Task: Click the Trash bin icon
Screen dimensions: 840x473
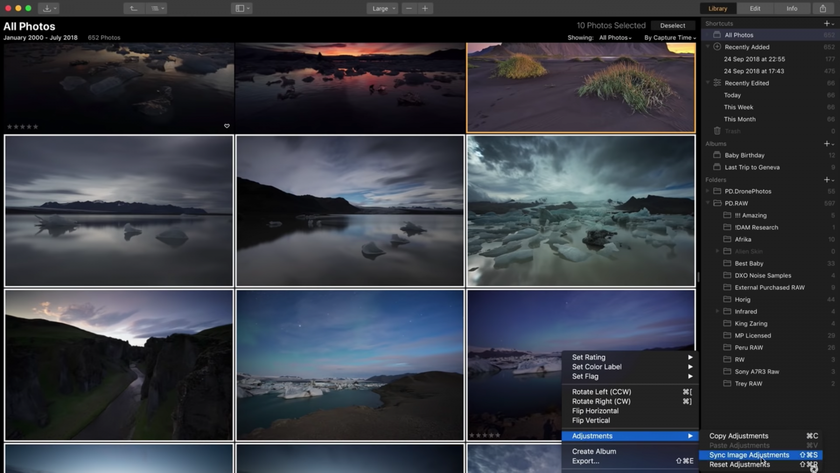Action: point(717,131)
